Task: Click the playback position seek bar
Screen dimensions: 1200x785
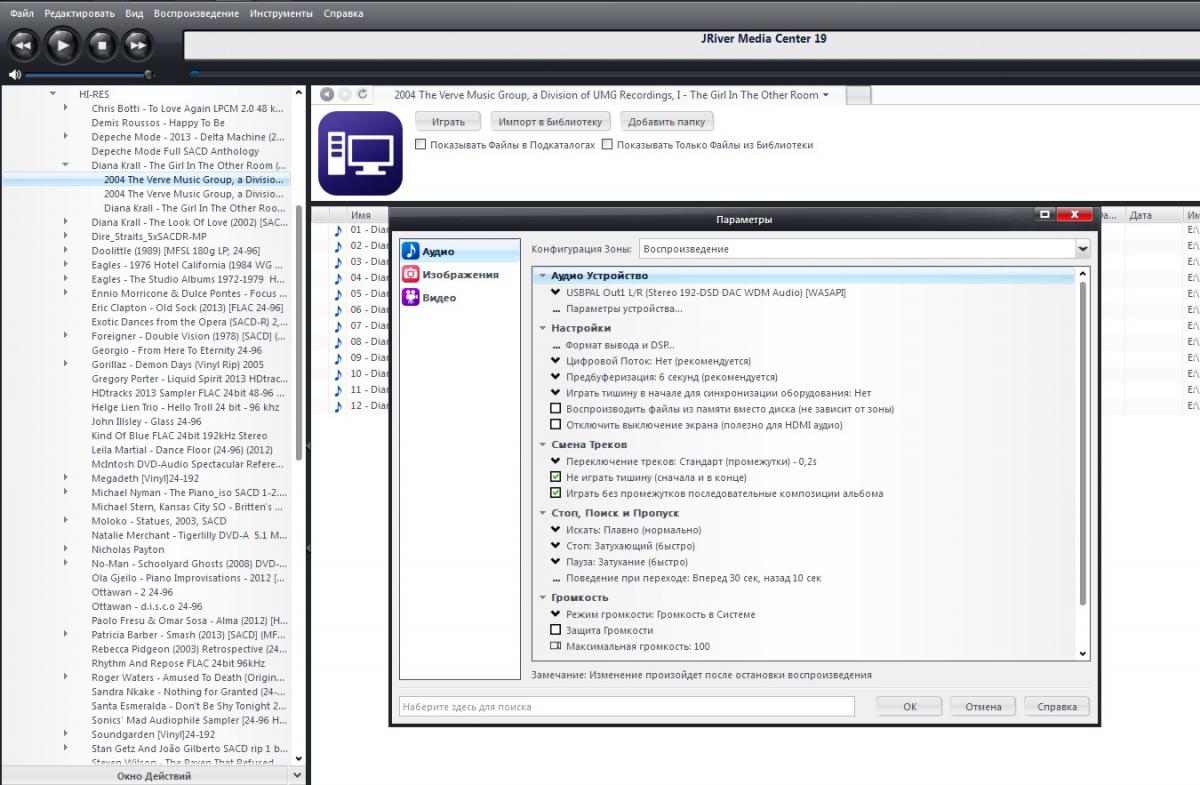Action: point(694,74)
